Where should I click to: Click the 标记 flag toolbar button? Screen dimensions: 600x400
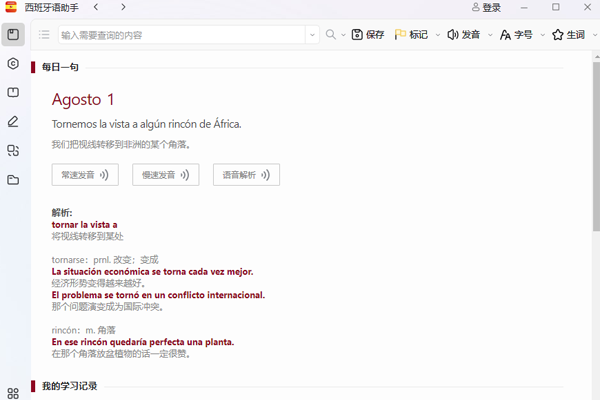[411, 34]
